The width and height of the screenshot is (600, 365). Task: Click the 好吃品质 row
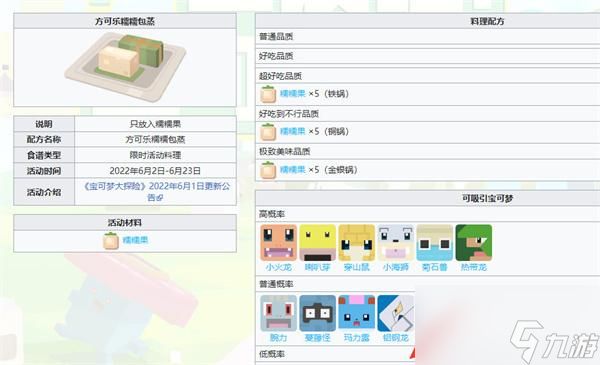(x=428, y=56)
